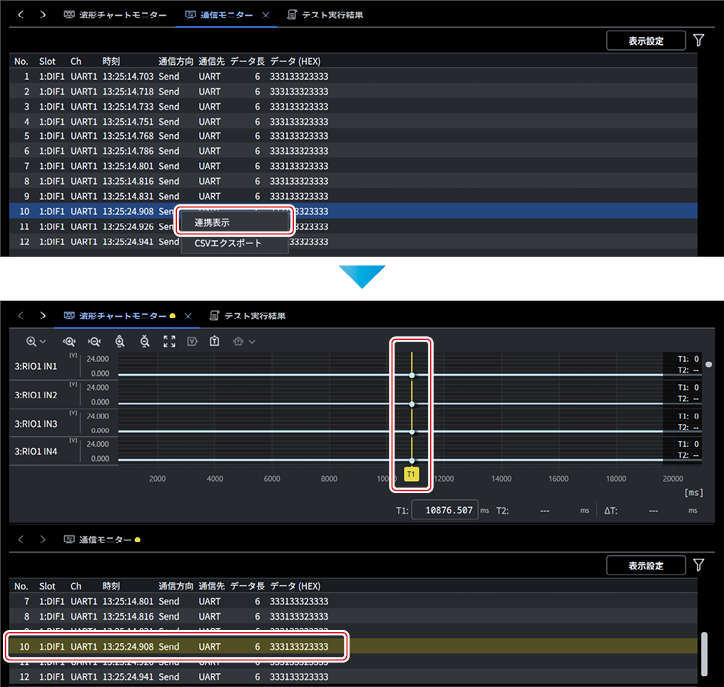Screen dimensions: 724x687
Task: Zoom out vertically on the waveform chart
Action: coord(145,342)
